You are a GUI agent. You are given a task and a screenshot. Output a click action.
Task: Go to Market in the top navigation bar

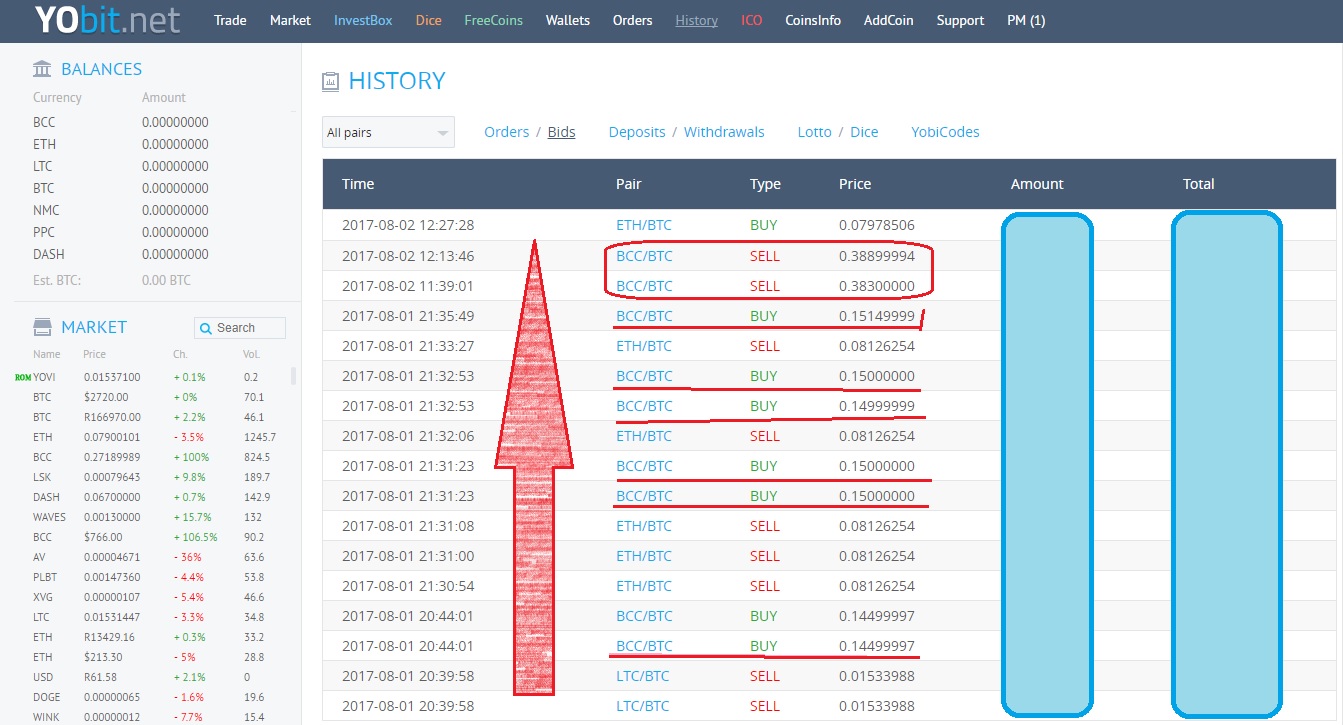(290, 20)
